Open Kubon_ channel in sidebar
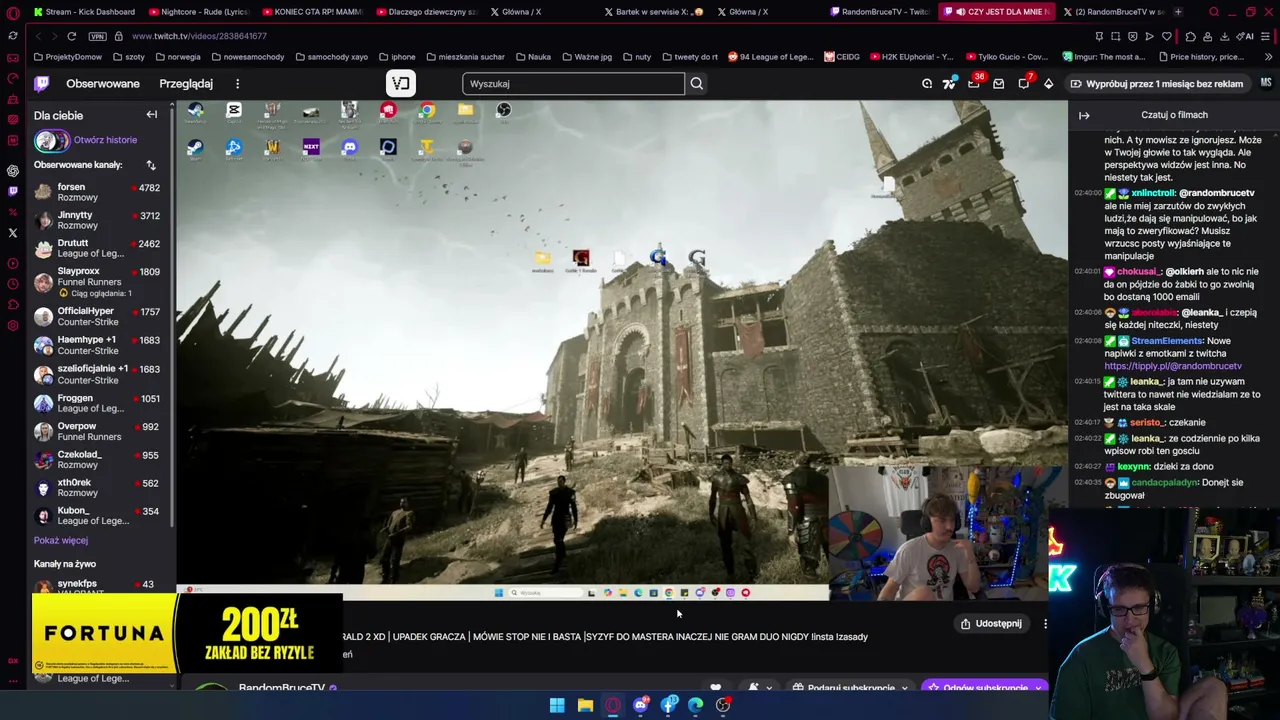The image size is (1280, 720). pyautogui.click(x=97, y=515)
